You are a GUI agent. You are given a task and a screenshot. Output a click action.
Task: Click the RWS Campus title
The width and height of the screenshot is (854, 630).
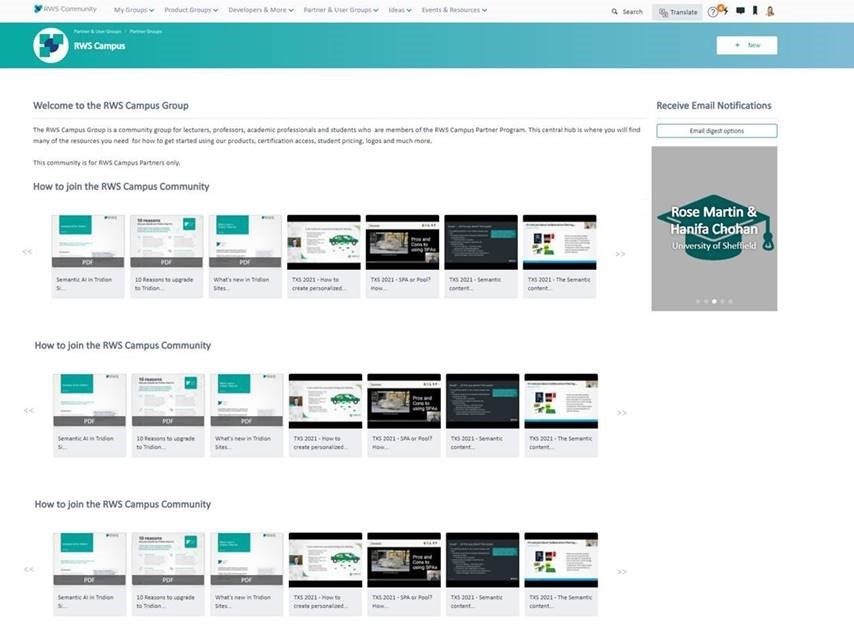[x=100, y=46]
